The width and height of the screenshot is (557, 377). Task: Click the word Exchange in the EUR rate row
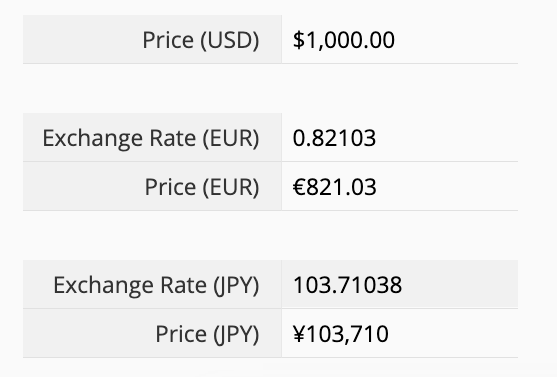92,138
